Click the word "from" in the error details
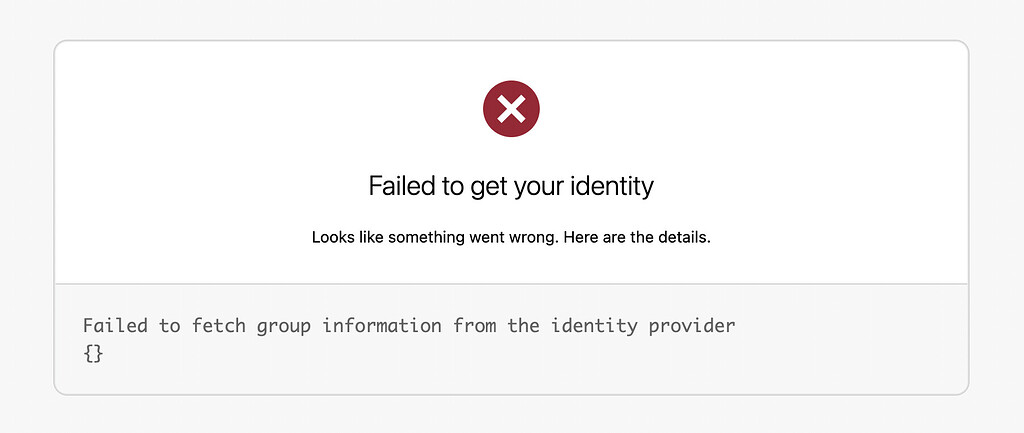Screen dimensions: 1024x433 [x=473, y=326]
